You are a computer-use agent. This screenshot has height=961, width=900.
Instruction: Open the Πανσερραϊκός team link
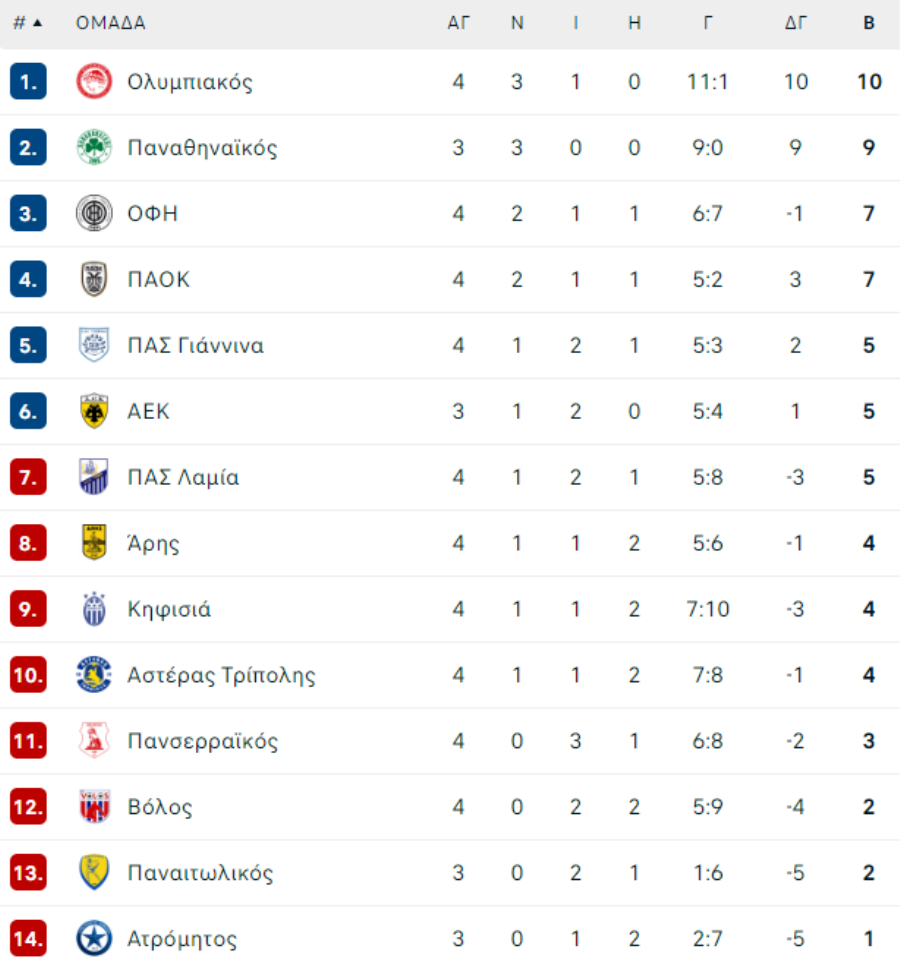pyautogui.click(x=202, y=741)
